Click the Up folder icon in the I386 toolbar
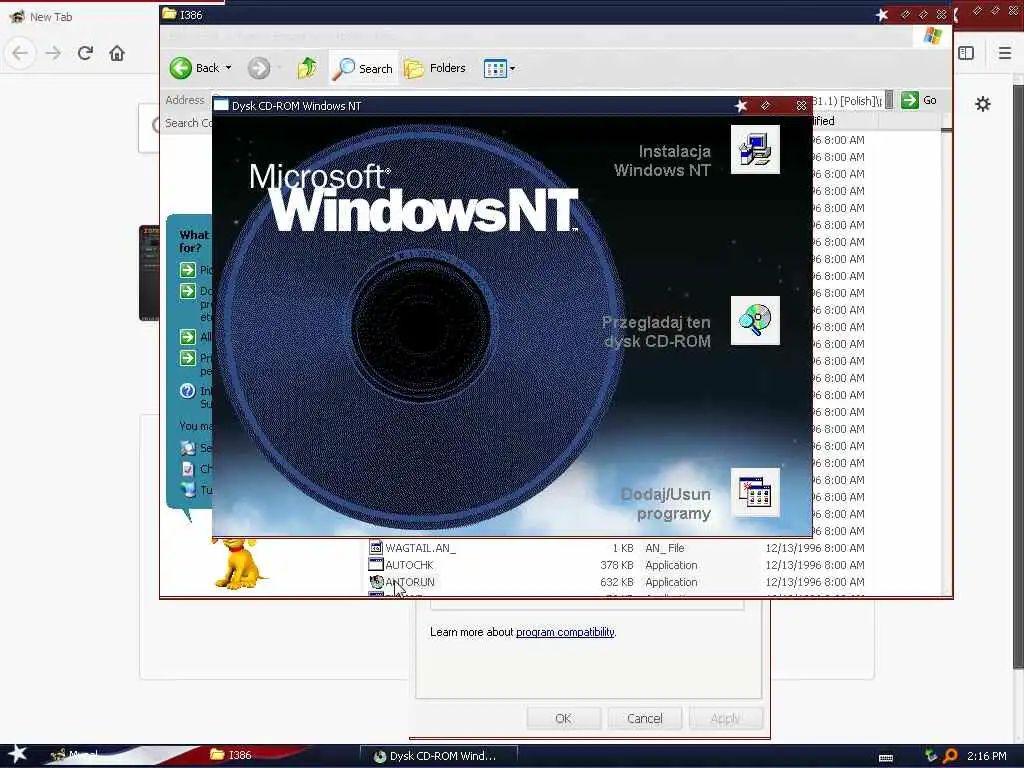 [x=306, y=68]
